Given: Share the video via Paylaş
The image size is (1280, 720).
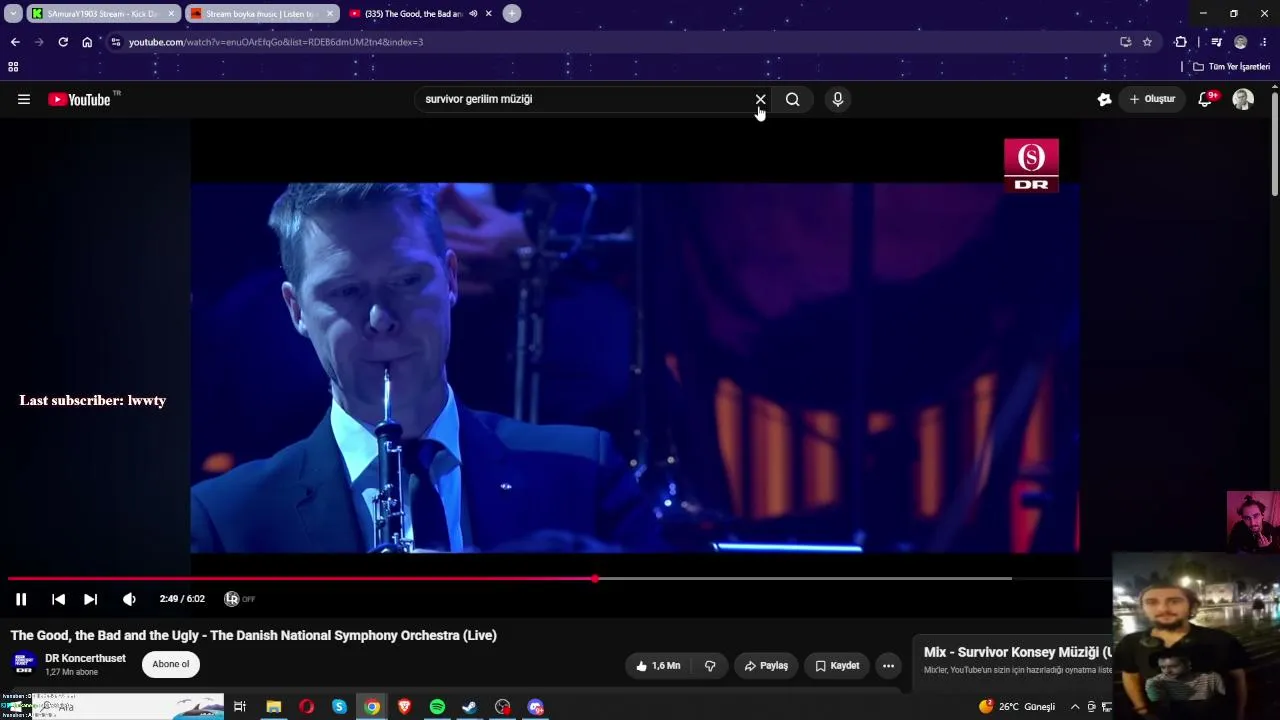Looking at the screenshot, I should tap(766, 665).
